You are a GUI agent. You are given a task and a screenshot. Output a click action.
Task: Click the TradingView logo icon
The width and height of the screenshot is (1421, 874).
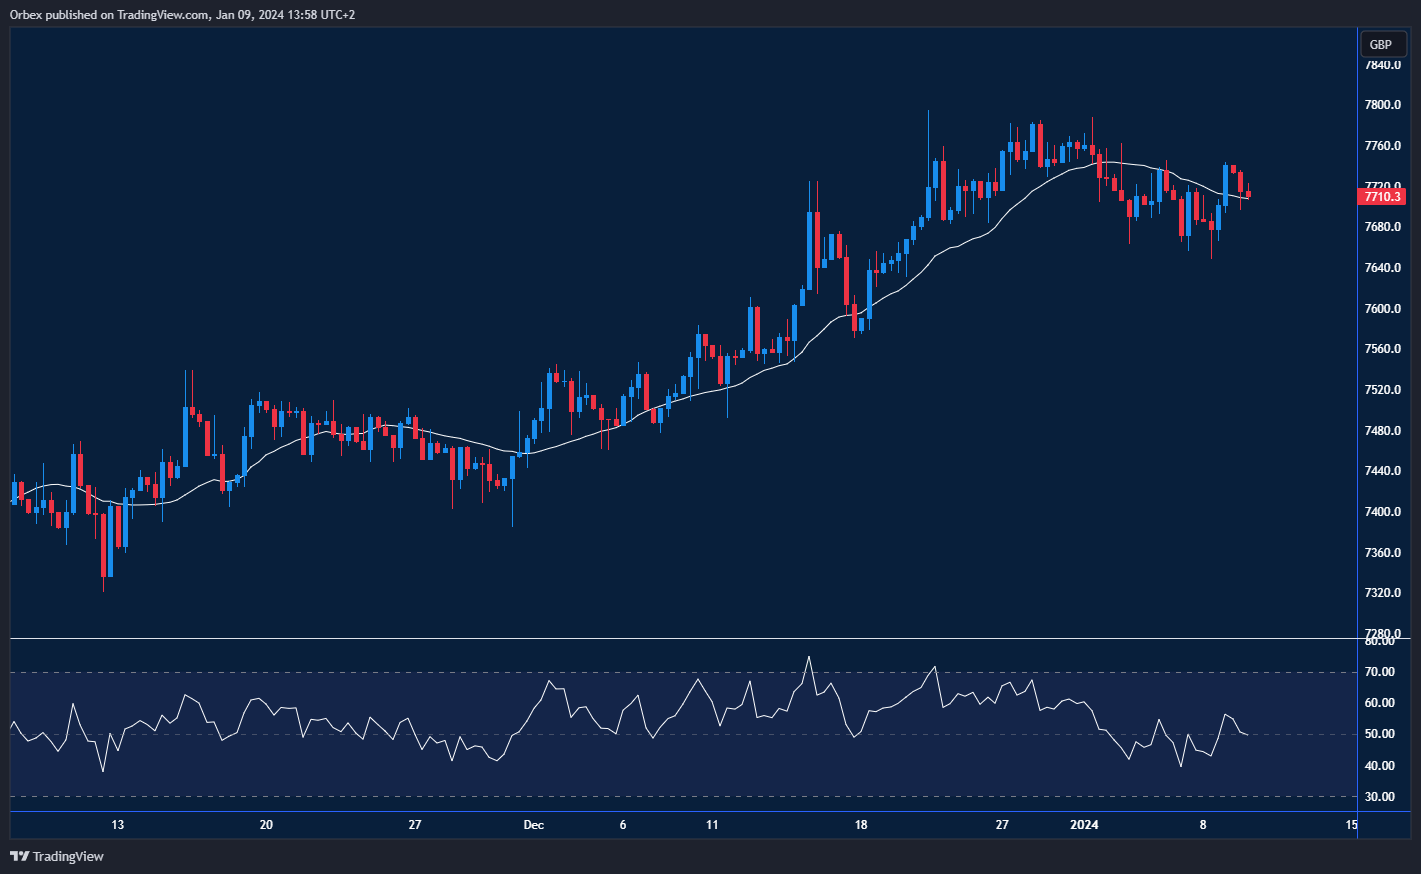(x=18, y=856)
